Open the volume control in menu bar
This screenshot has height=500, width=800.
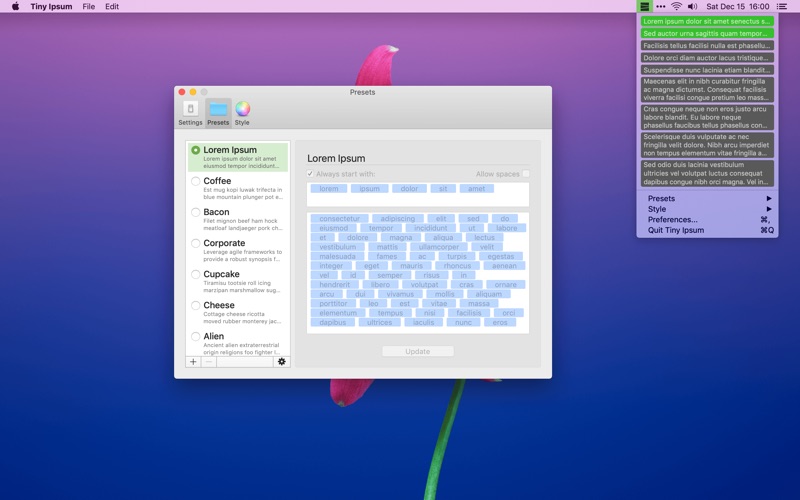click(692, 6)
